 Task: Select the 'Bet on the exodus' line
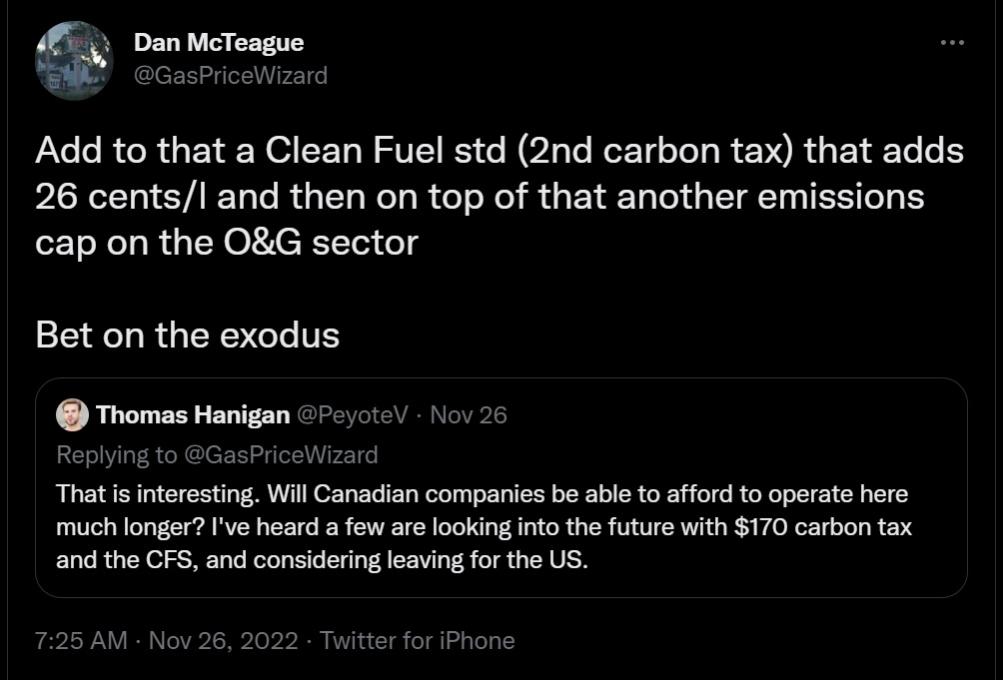(187, 335)
